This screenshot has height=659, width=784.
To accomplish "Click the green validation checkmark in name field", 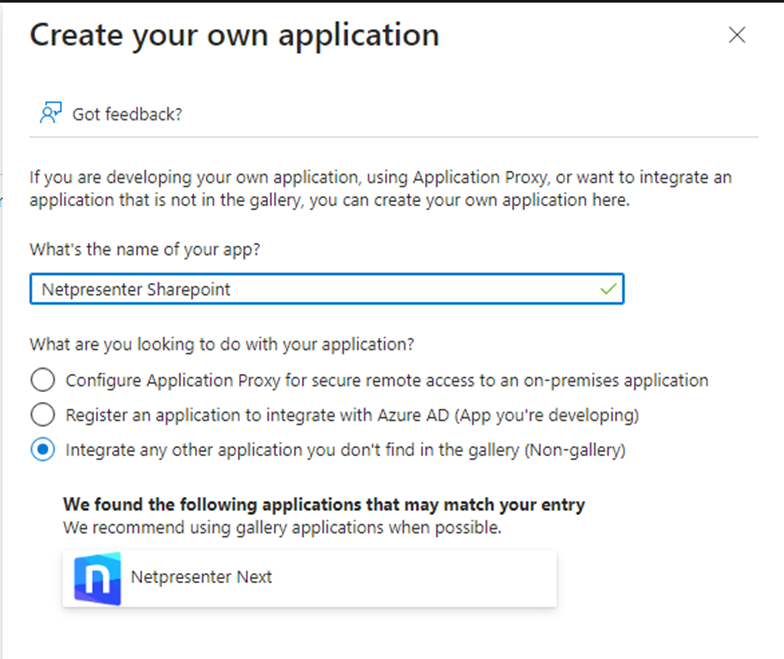I will 608,289.
